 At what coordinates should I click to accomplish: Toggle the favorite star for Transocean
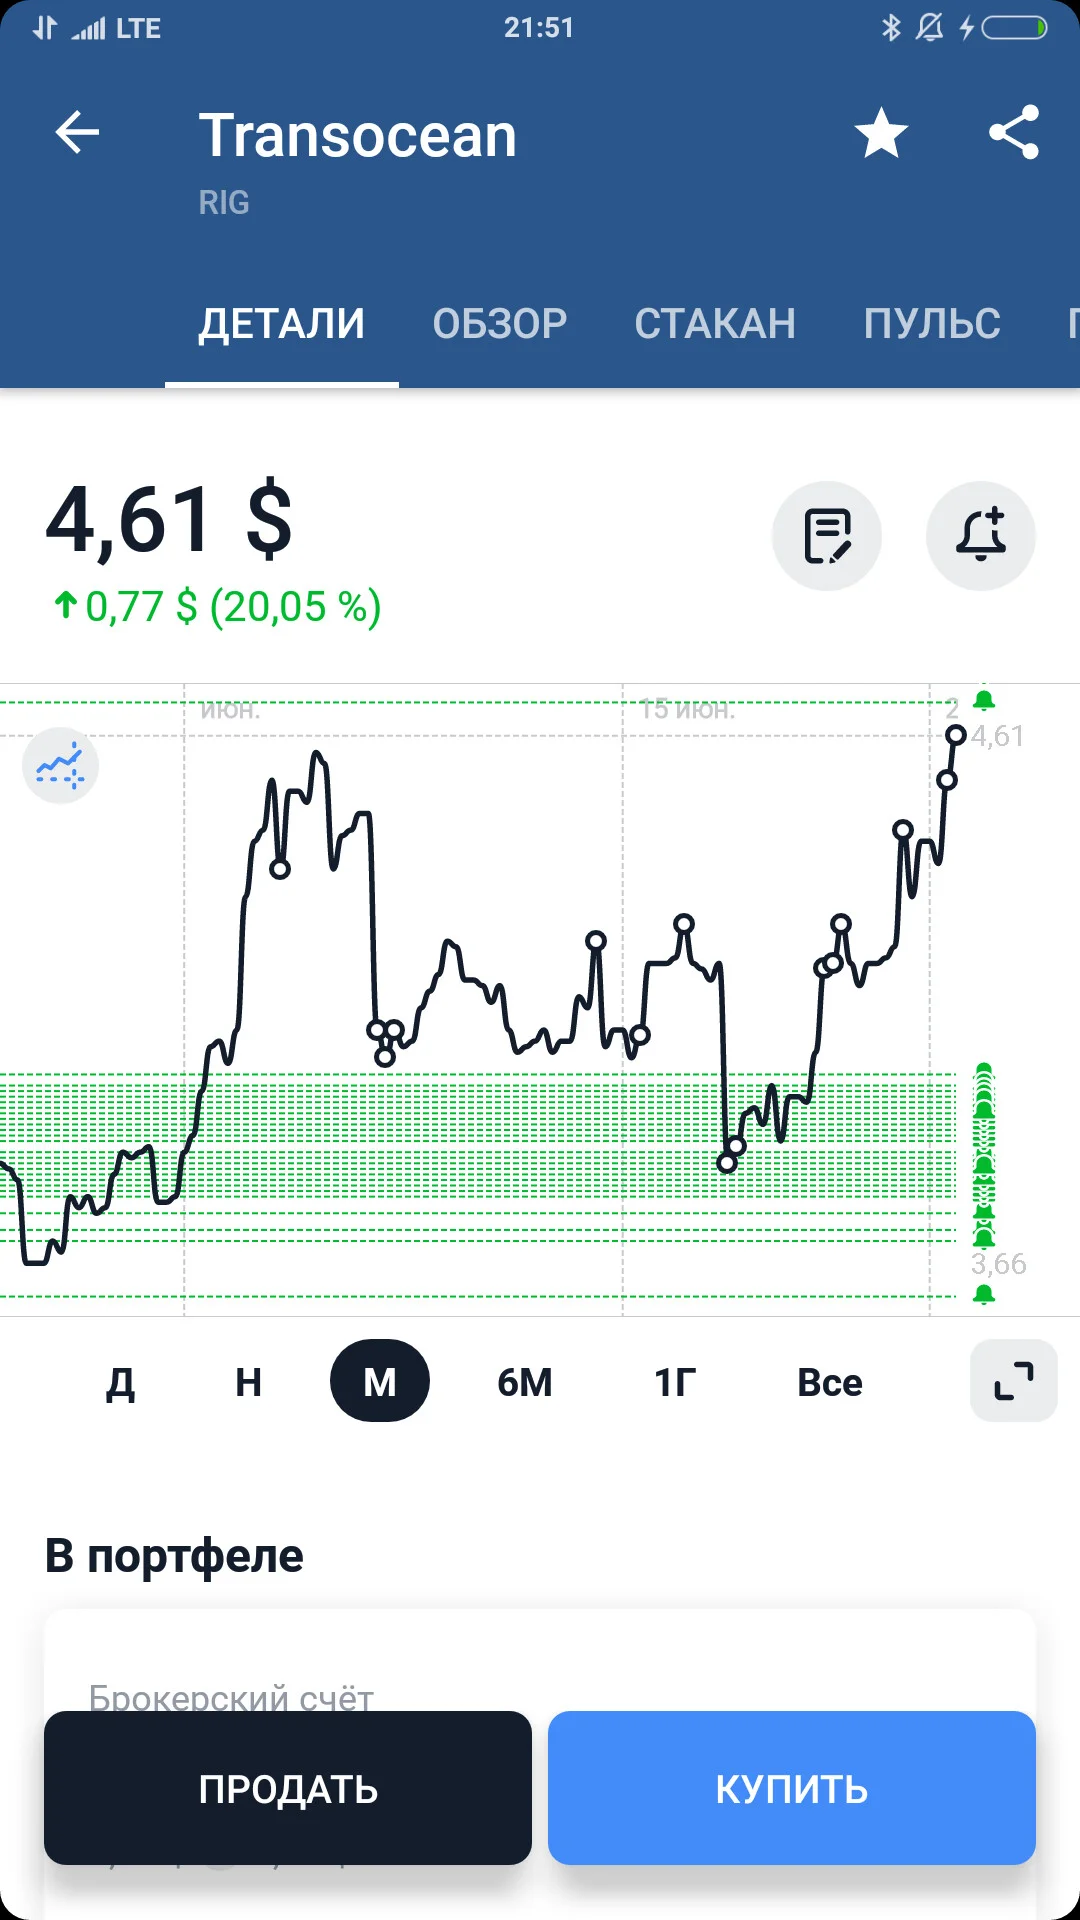click(x=881, y=133)
